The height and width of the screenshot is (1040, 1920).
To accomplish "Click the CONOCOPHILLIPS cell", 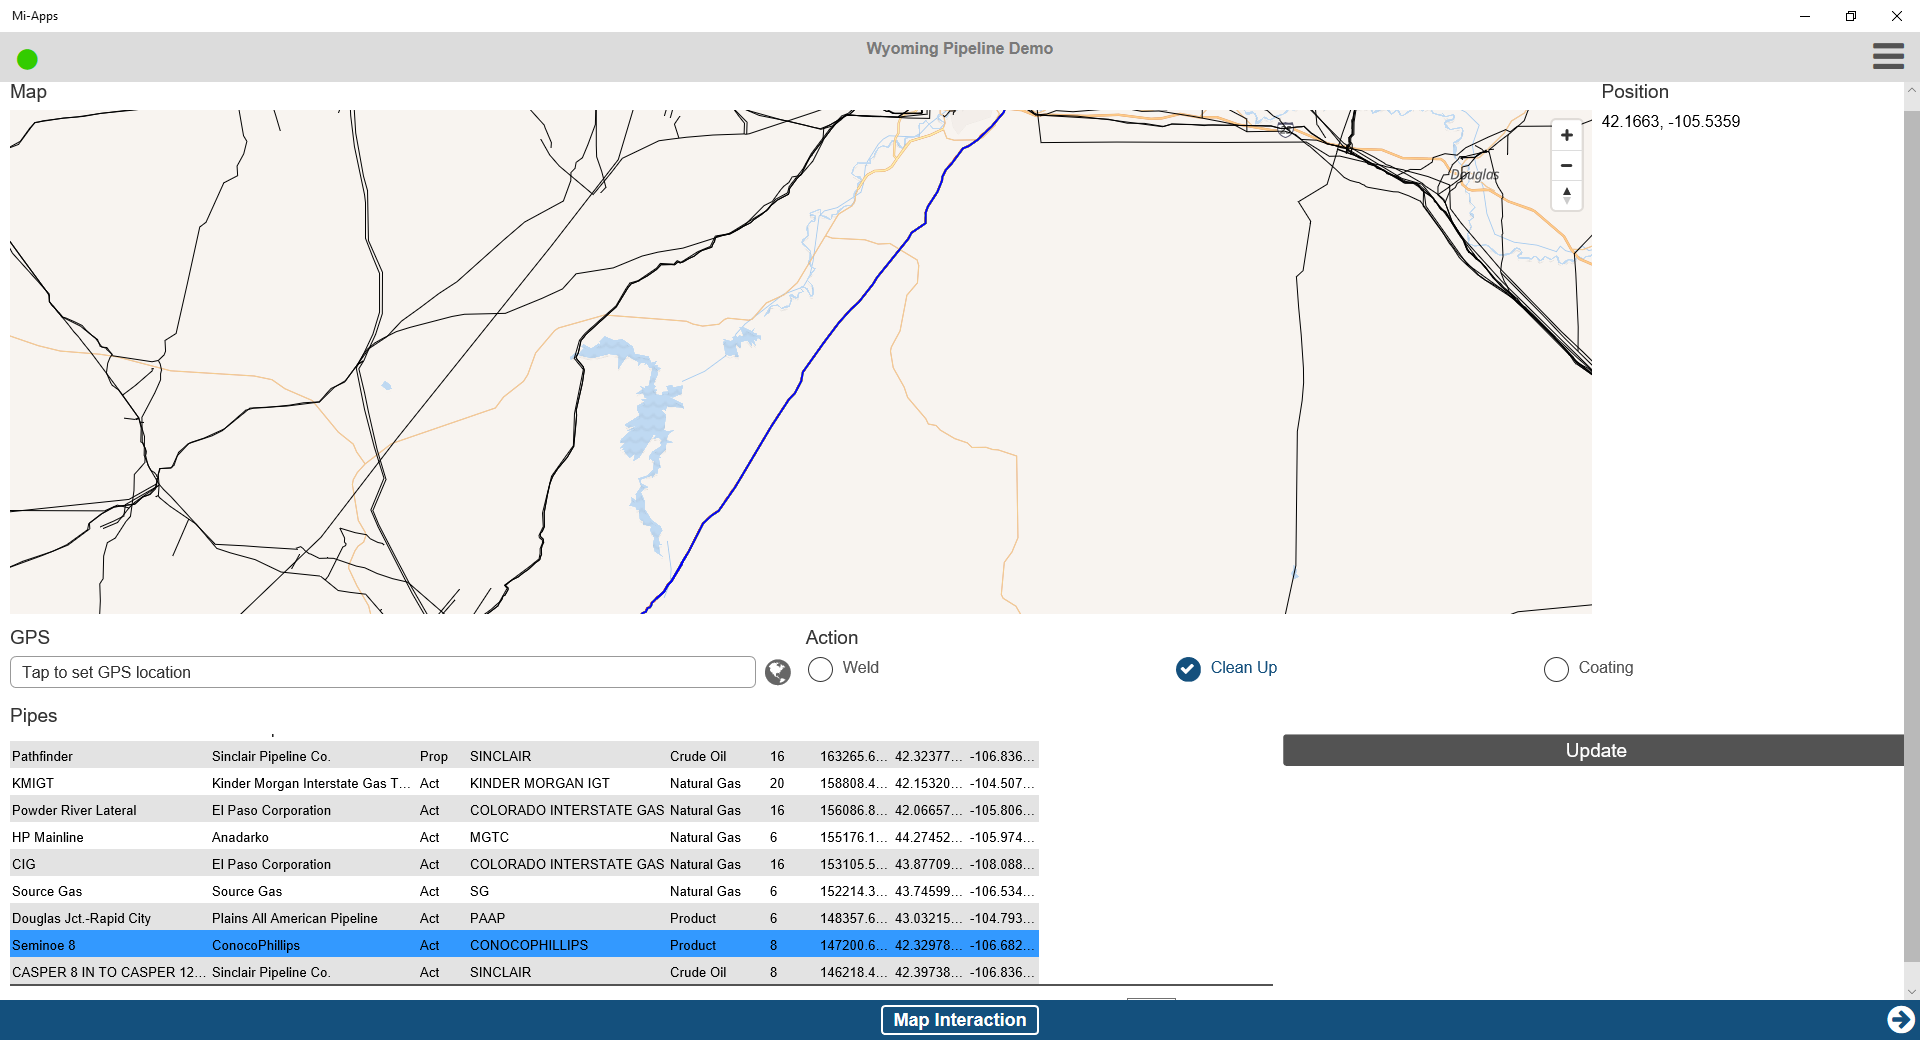I will pos(529,945).
